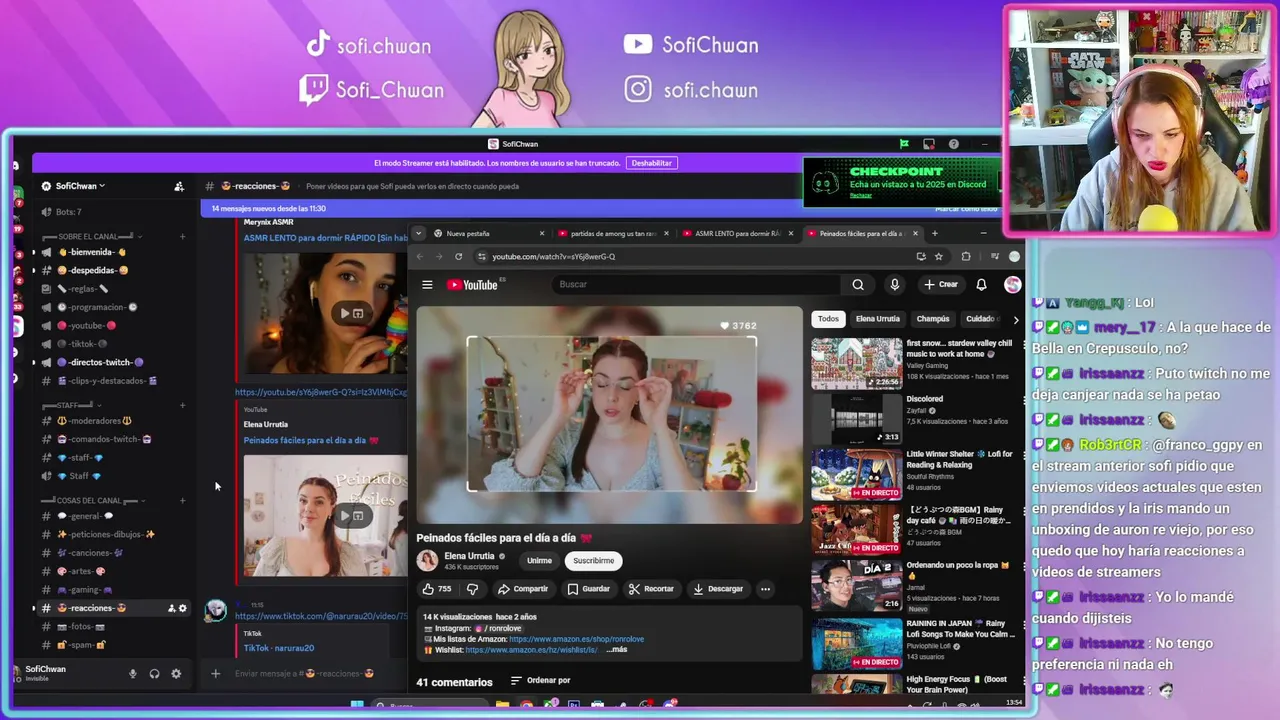1280x720 pixels.
Task: Click Desactivar to turn off Streamer mode
Action: (652, 163)
